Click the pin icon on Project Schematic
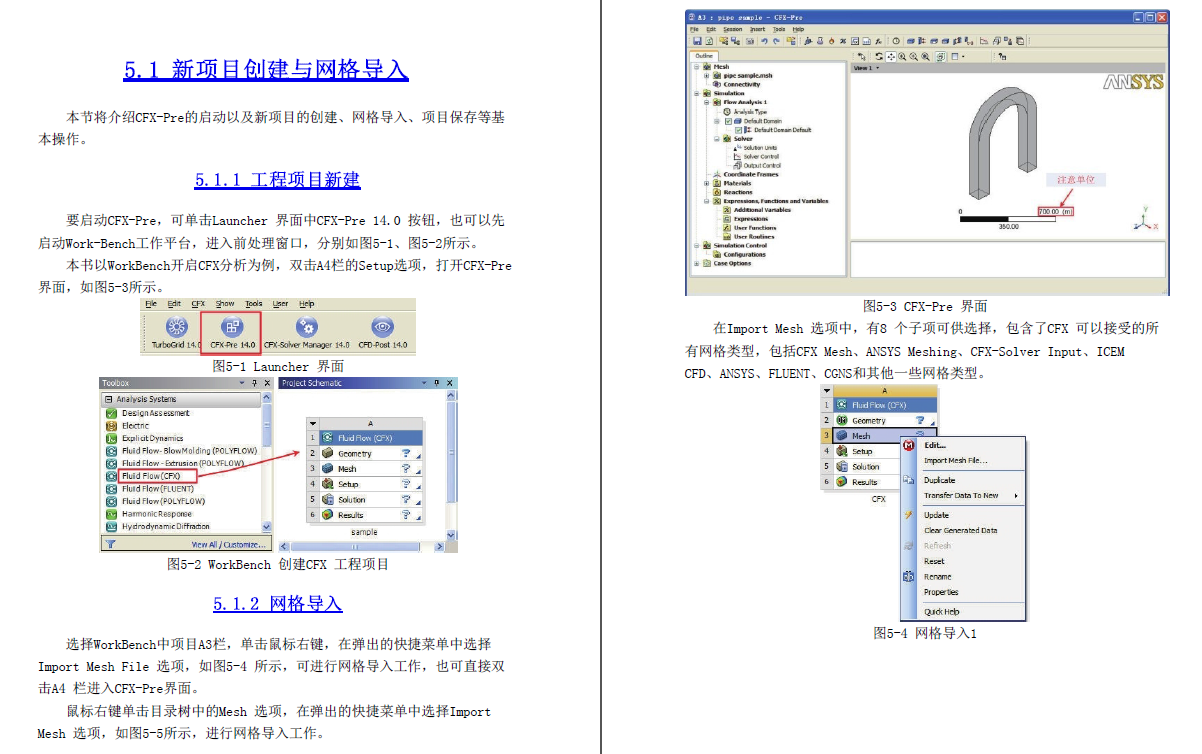 pos(438,383)
